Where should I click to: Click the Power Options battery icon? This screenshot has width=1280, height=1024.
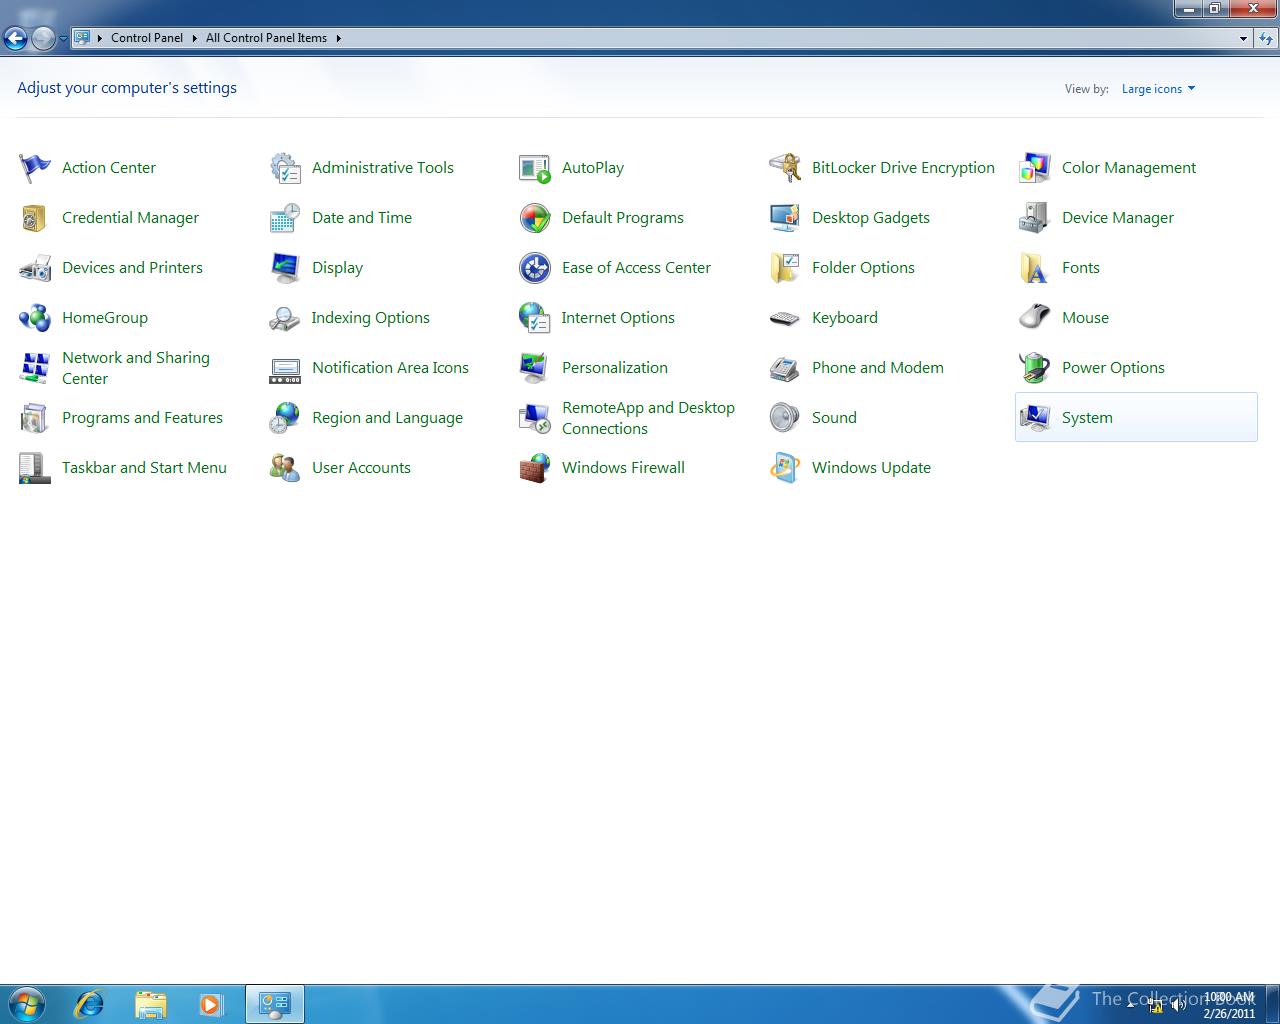coord(1035,368)
